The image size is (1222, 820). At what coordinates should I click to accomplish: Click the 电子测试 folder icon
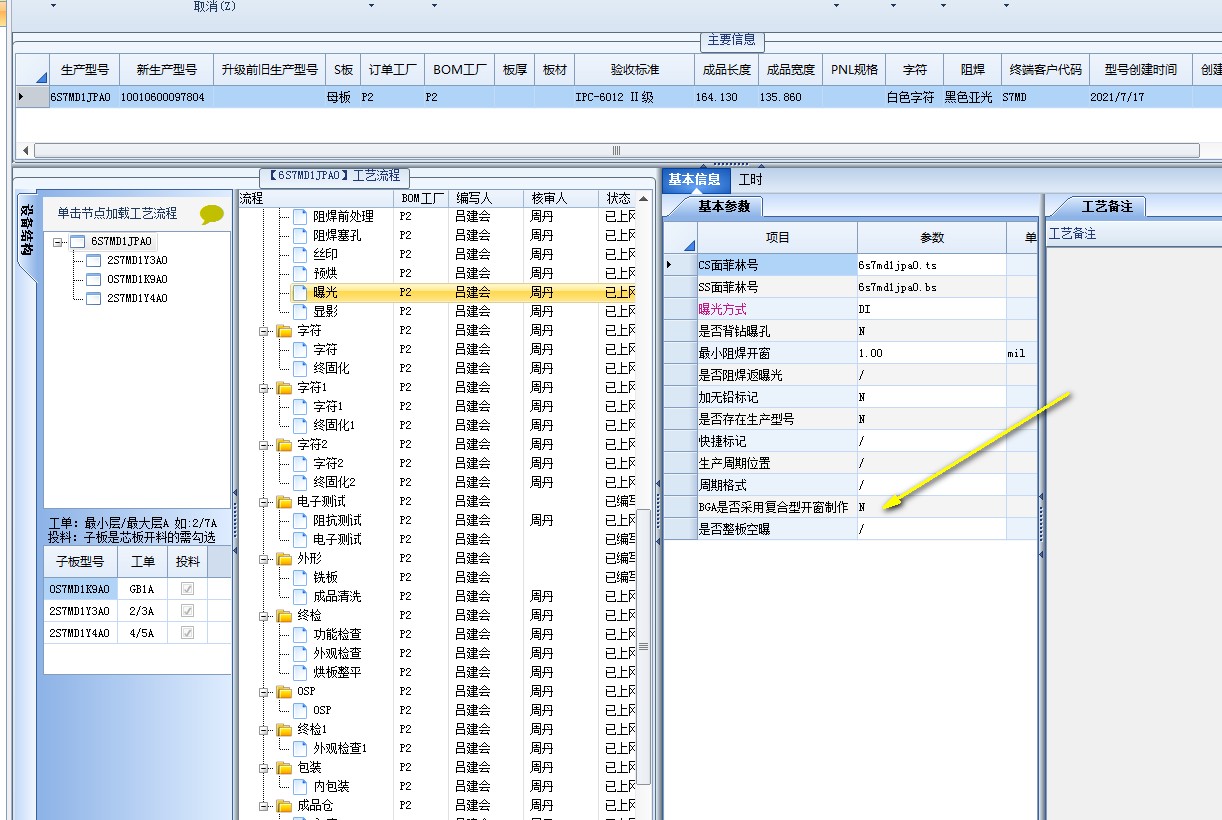pyautogui.click(x=284, y=502)
